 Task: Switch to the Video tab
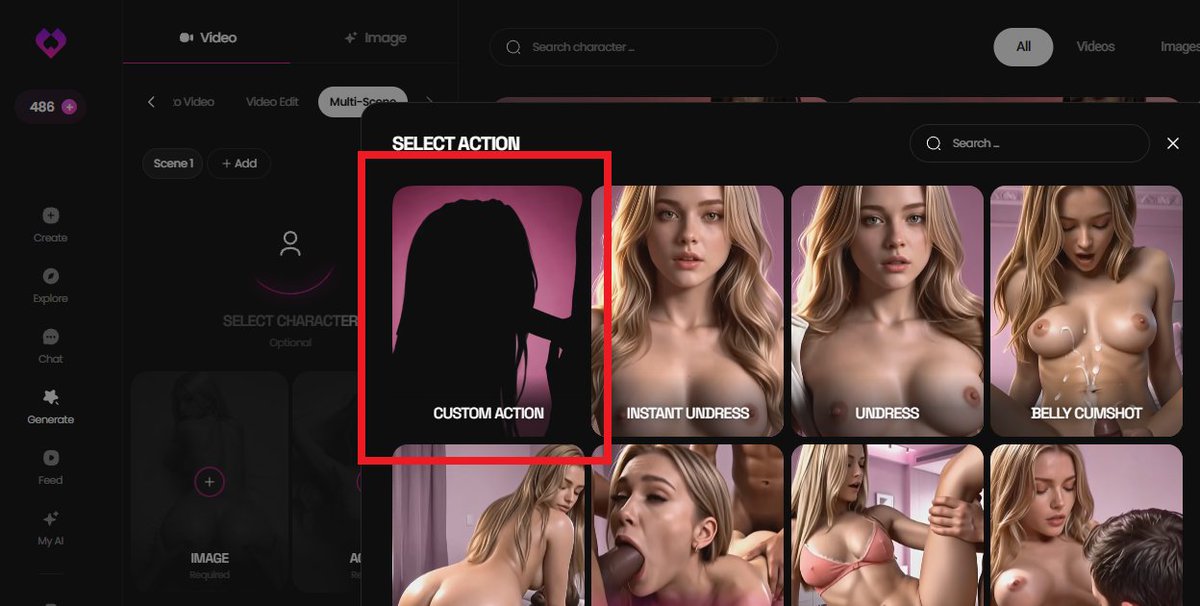tap(208, 37)
